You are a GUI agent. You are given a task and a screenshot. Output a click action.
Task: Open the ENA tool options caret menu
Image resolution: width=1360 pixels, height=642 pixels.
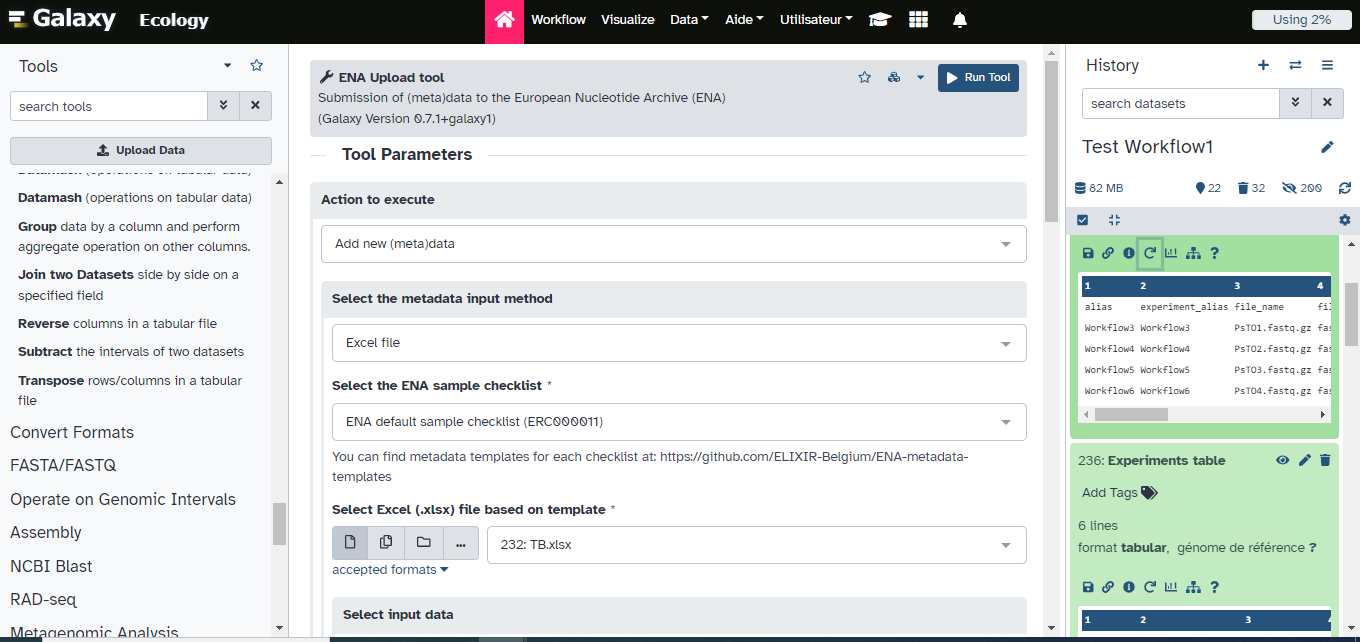click(x=920, y=78)
